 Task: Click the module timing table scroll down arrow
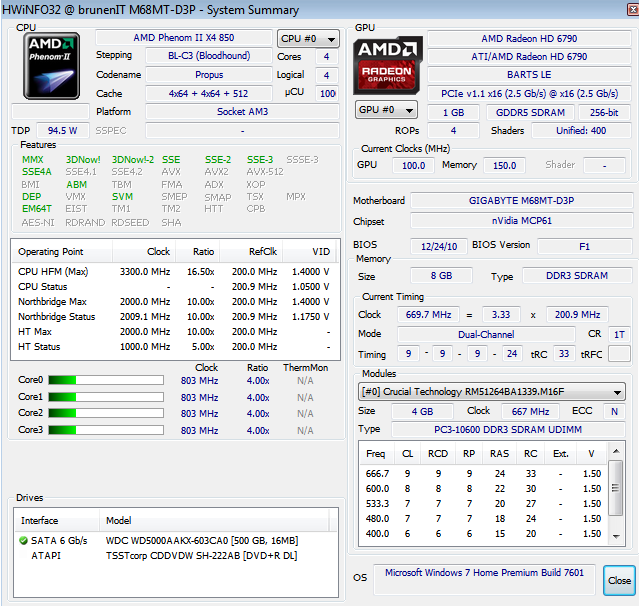coord(616,536)
